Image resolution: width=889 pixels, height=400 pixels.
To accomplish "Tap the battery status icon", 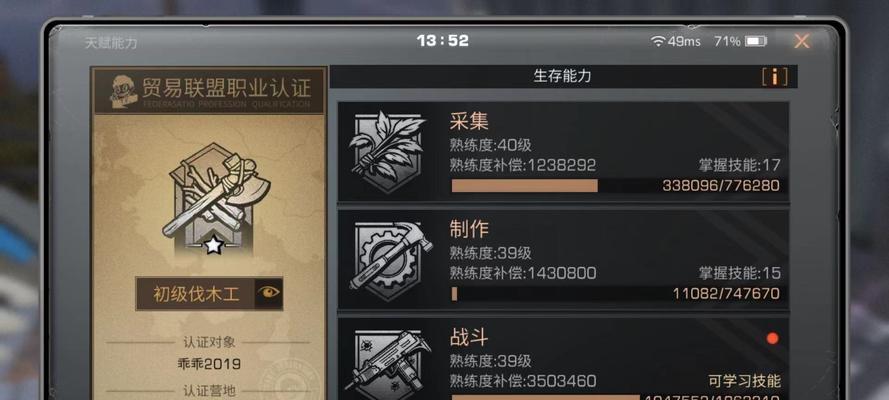I will 756,41.
